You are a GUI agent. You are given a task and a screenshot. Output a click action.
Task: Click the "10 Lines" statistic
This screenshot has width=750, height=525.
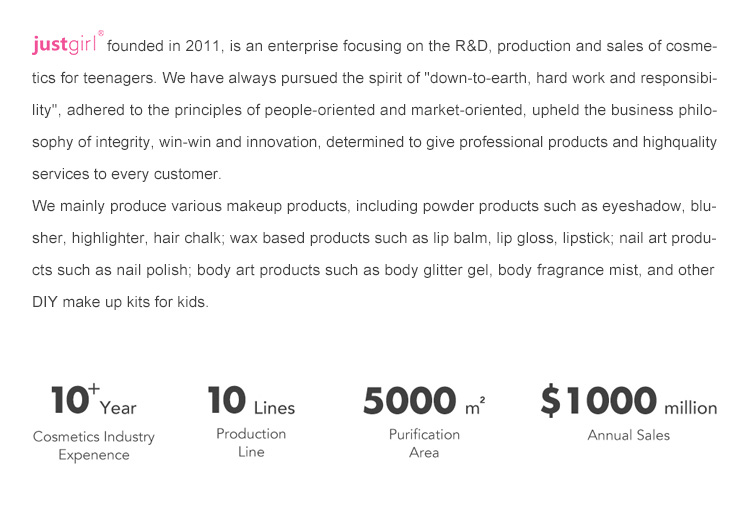pos(251,402)
